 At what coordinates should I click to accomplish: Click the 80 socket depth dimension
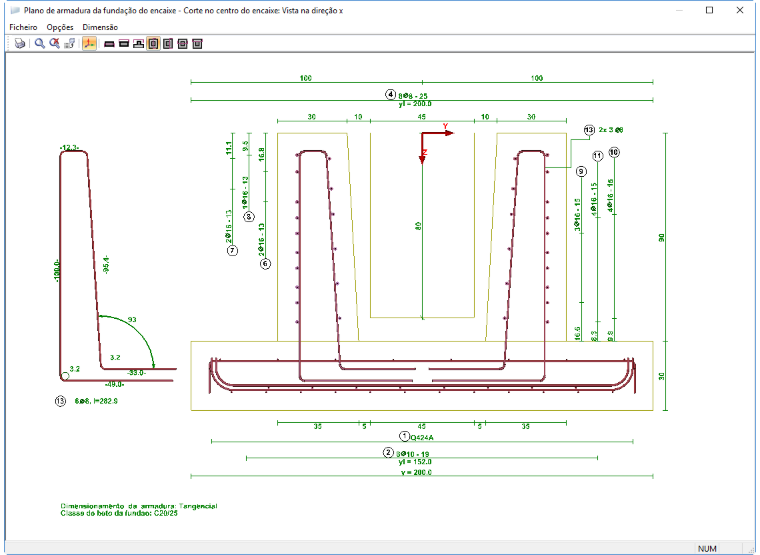tap(418, 226)
